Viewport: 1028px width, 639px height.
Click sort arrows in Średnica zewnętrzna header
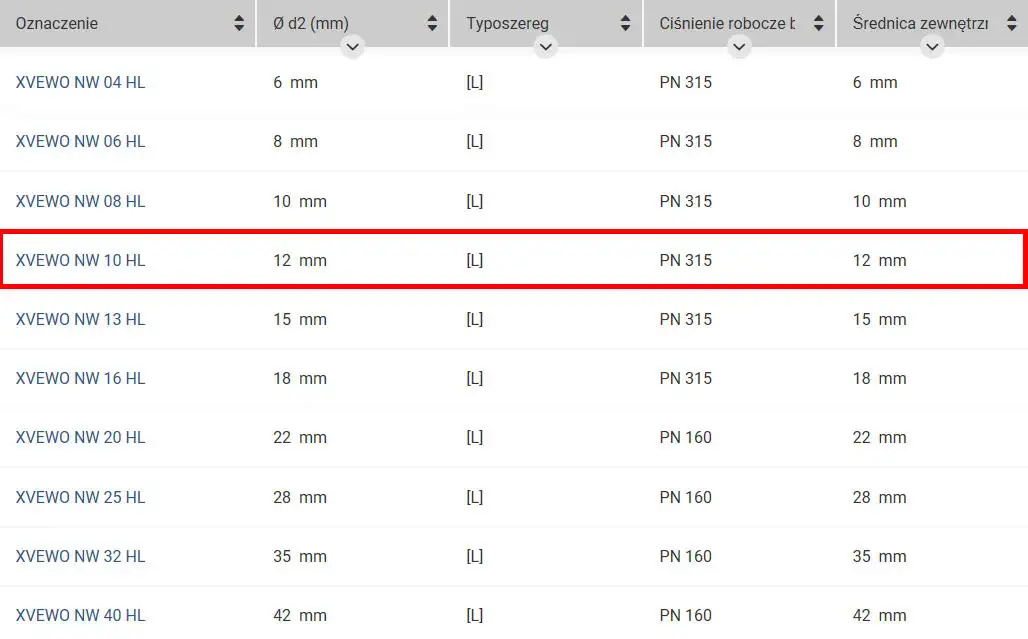pyautogui.click(x=1011, y=23)
